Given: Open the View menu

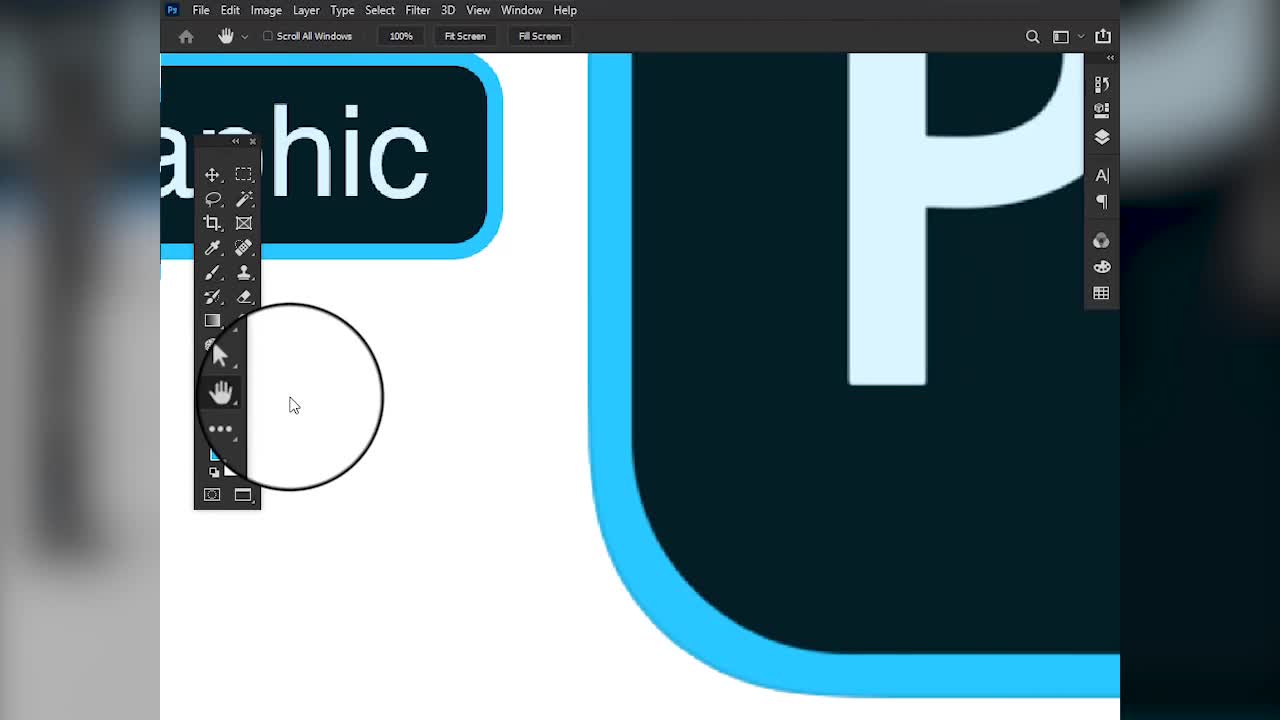Looking at the screenshot, I should 478,10.
